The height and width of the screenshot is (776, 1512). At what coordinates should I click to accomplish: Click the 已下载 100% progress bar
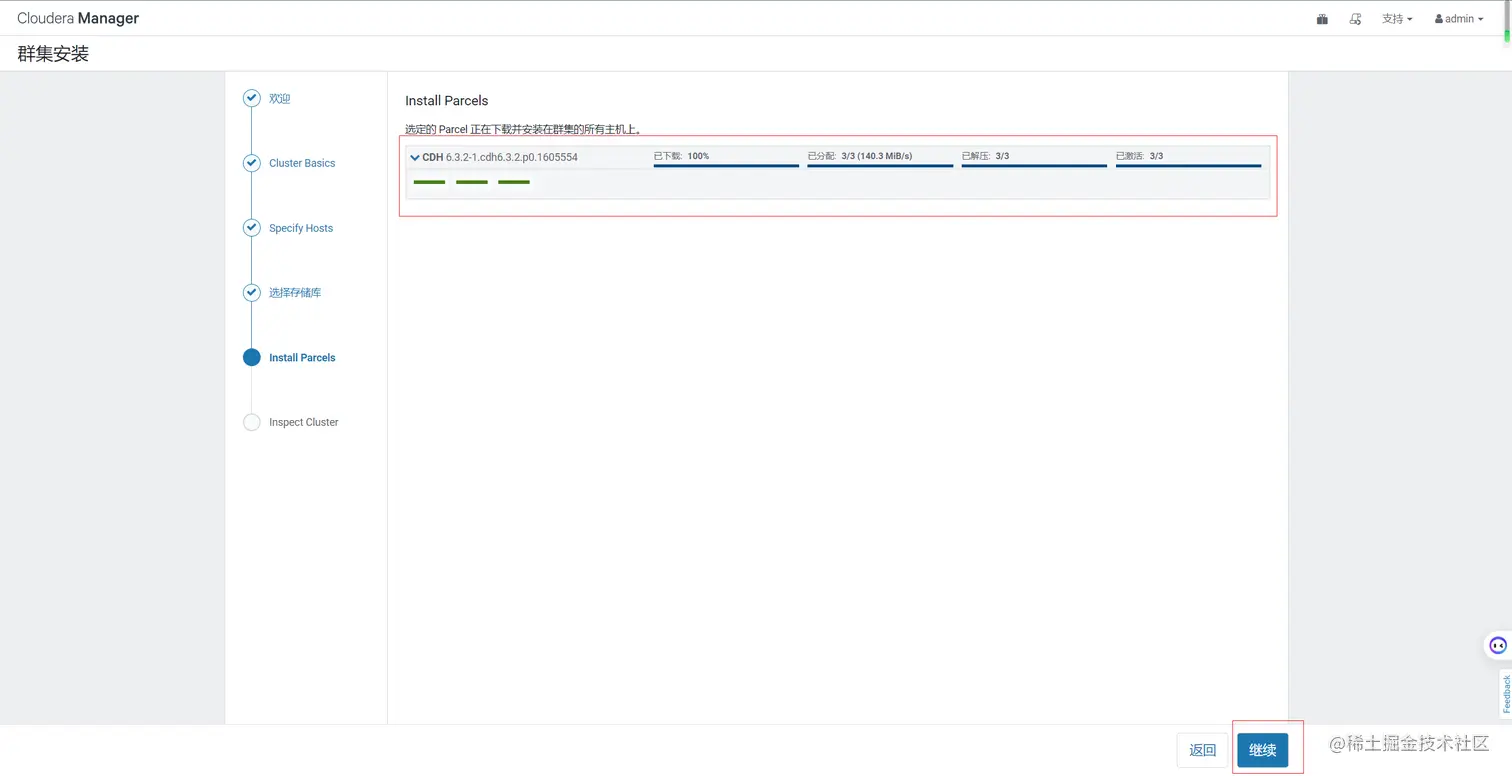pyautogui.click(x=726, y=165)
